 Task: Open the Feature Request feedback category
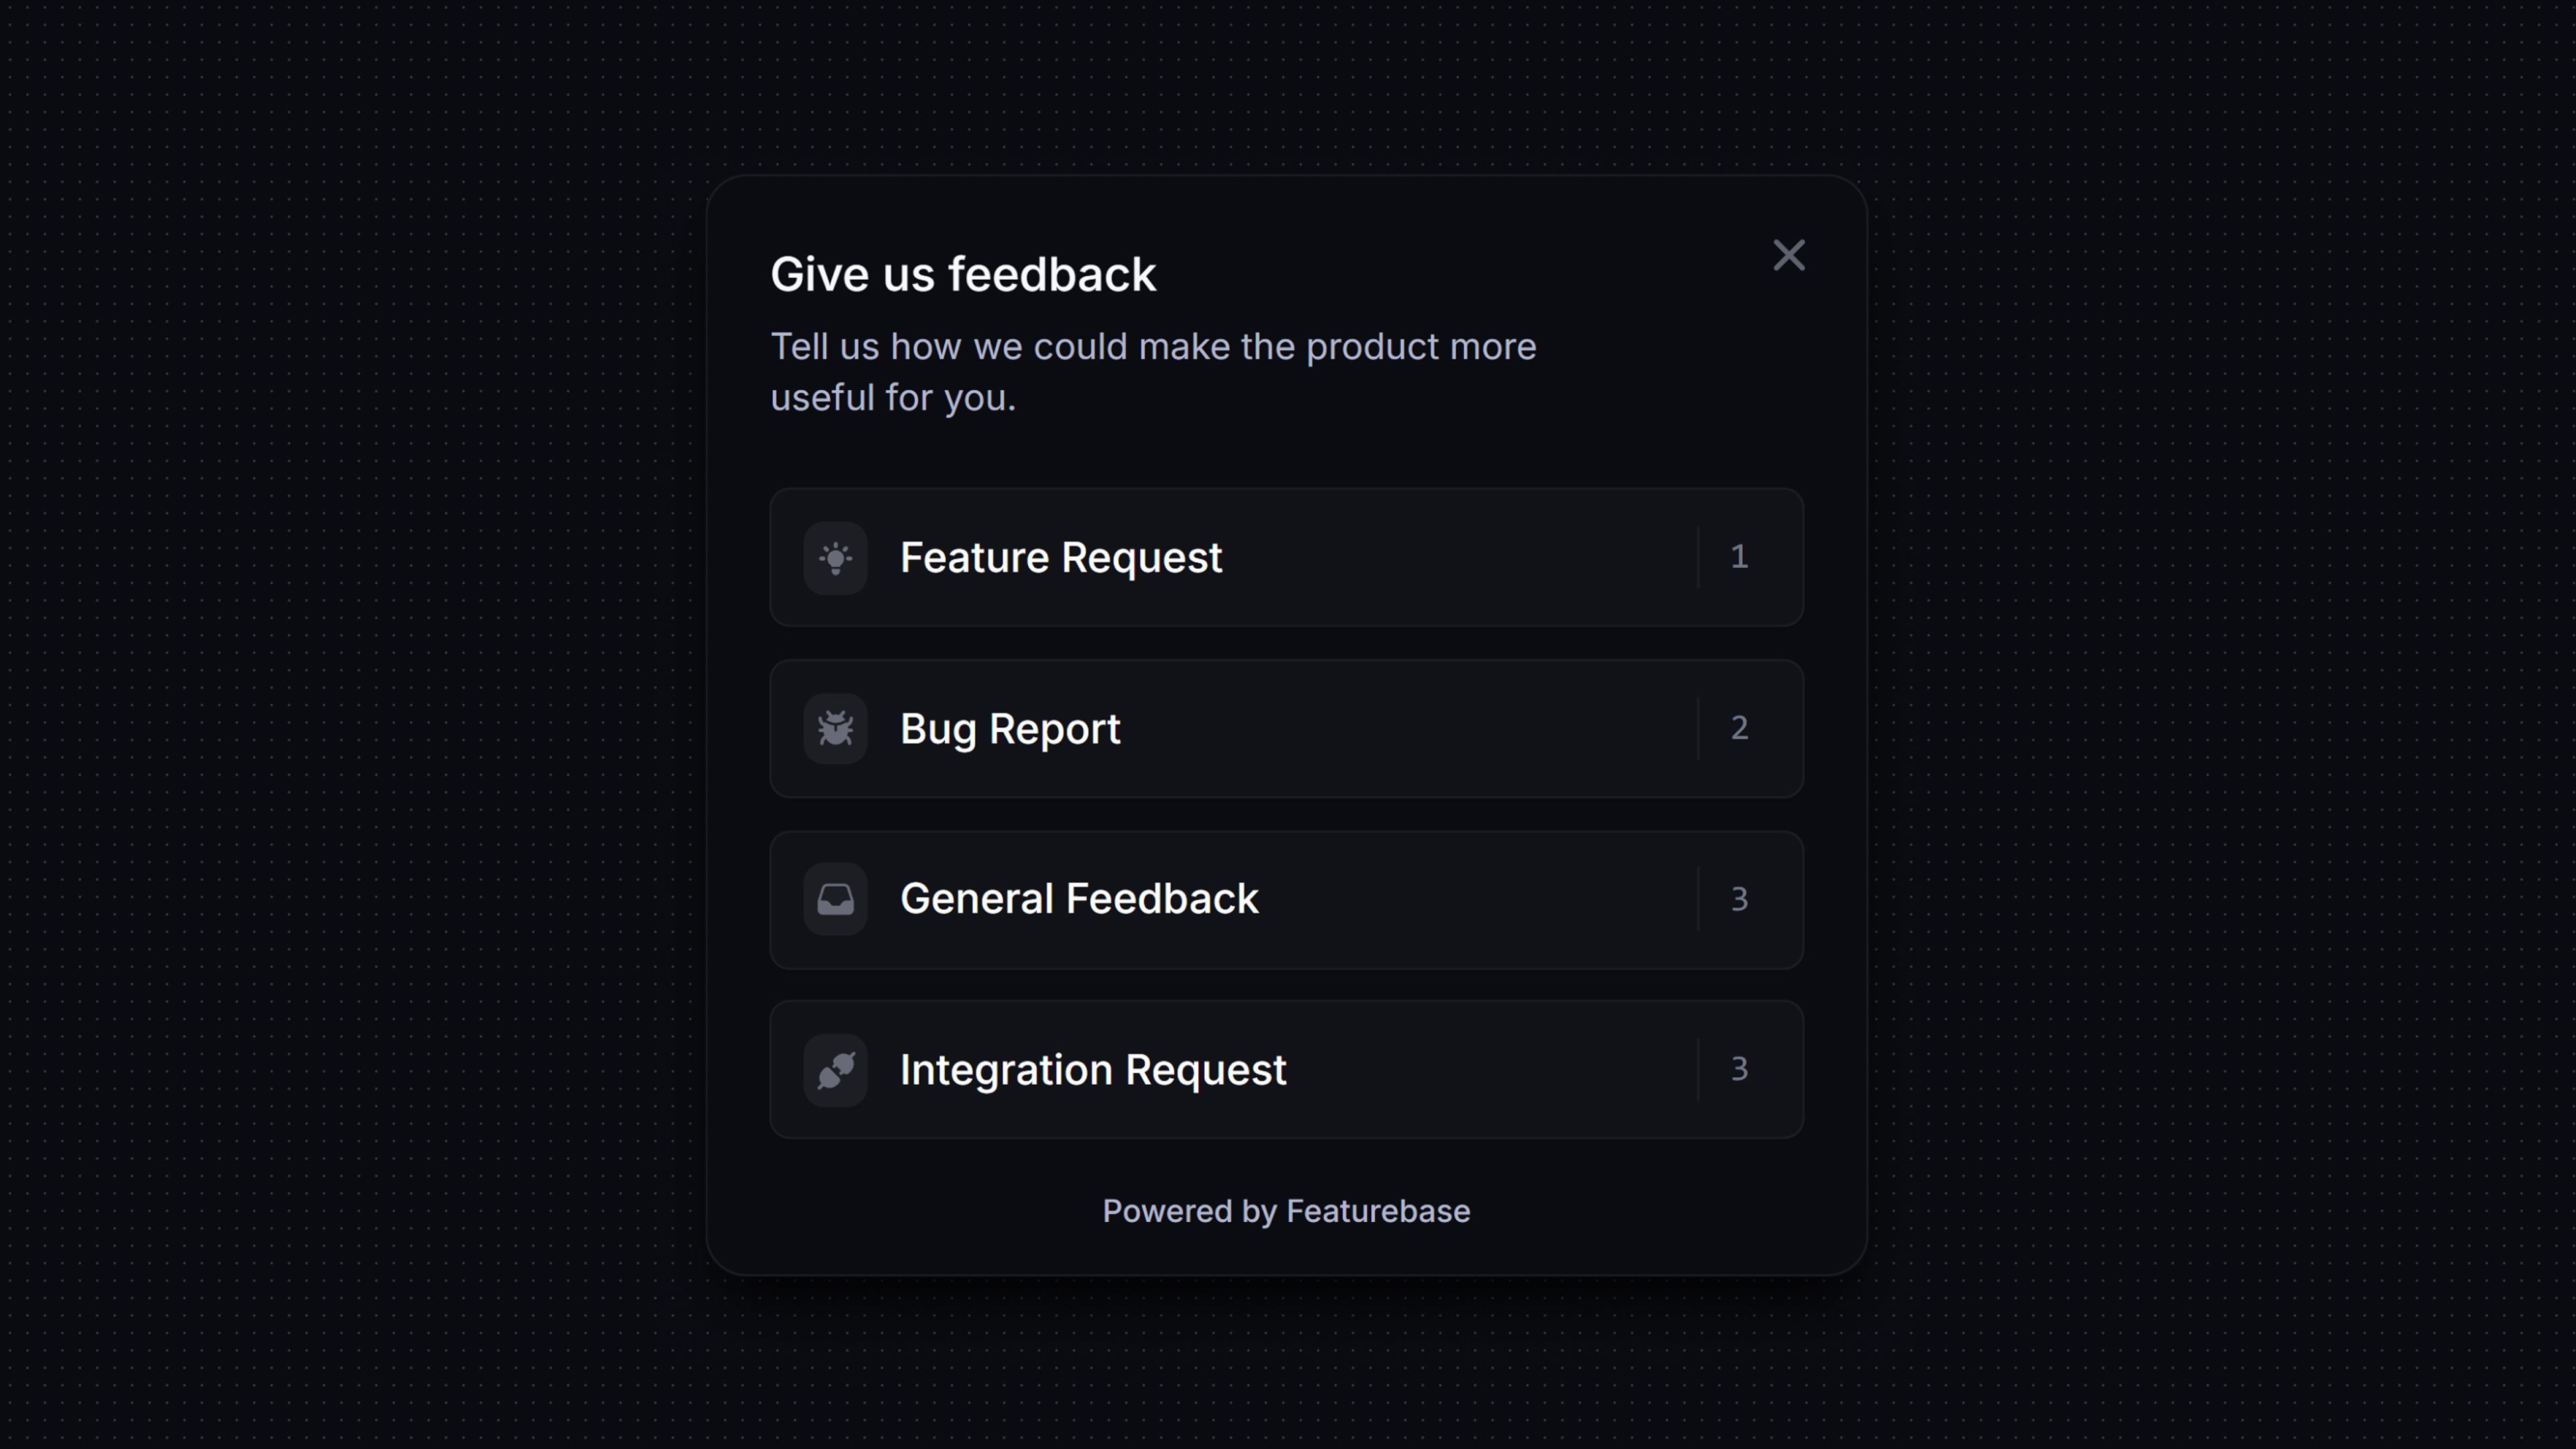click(x=1286, y=557)
